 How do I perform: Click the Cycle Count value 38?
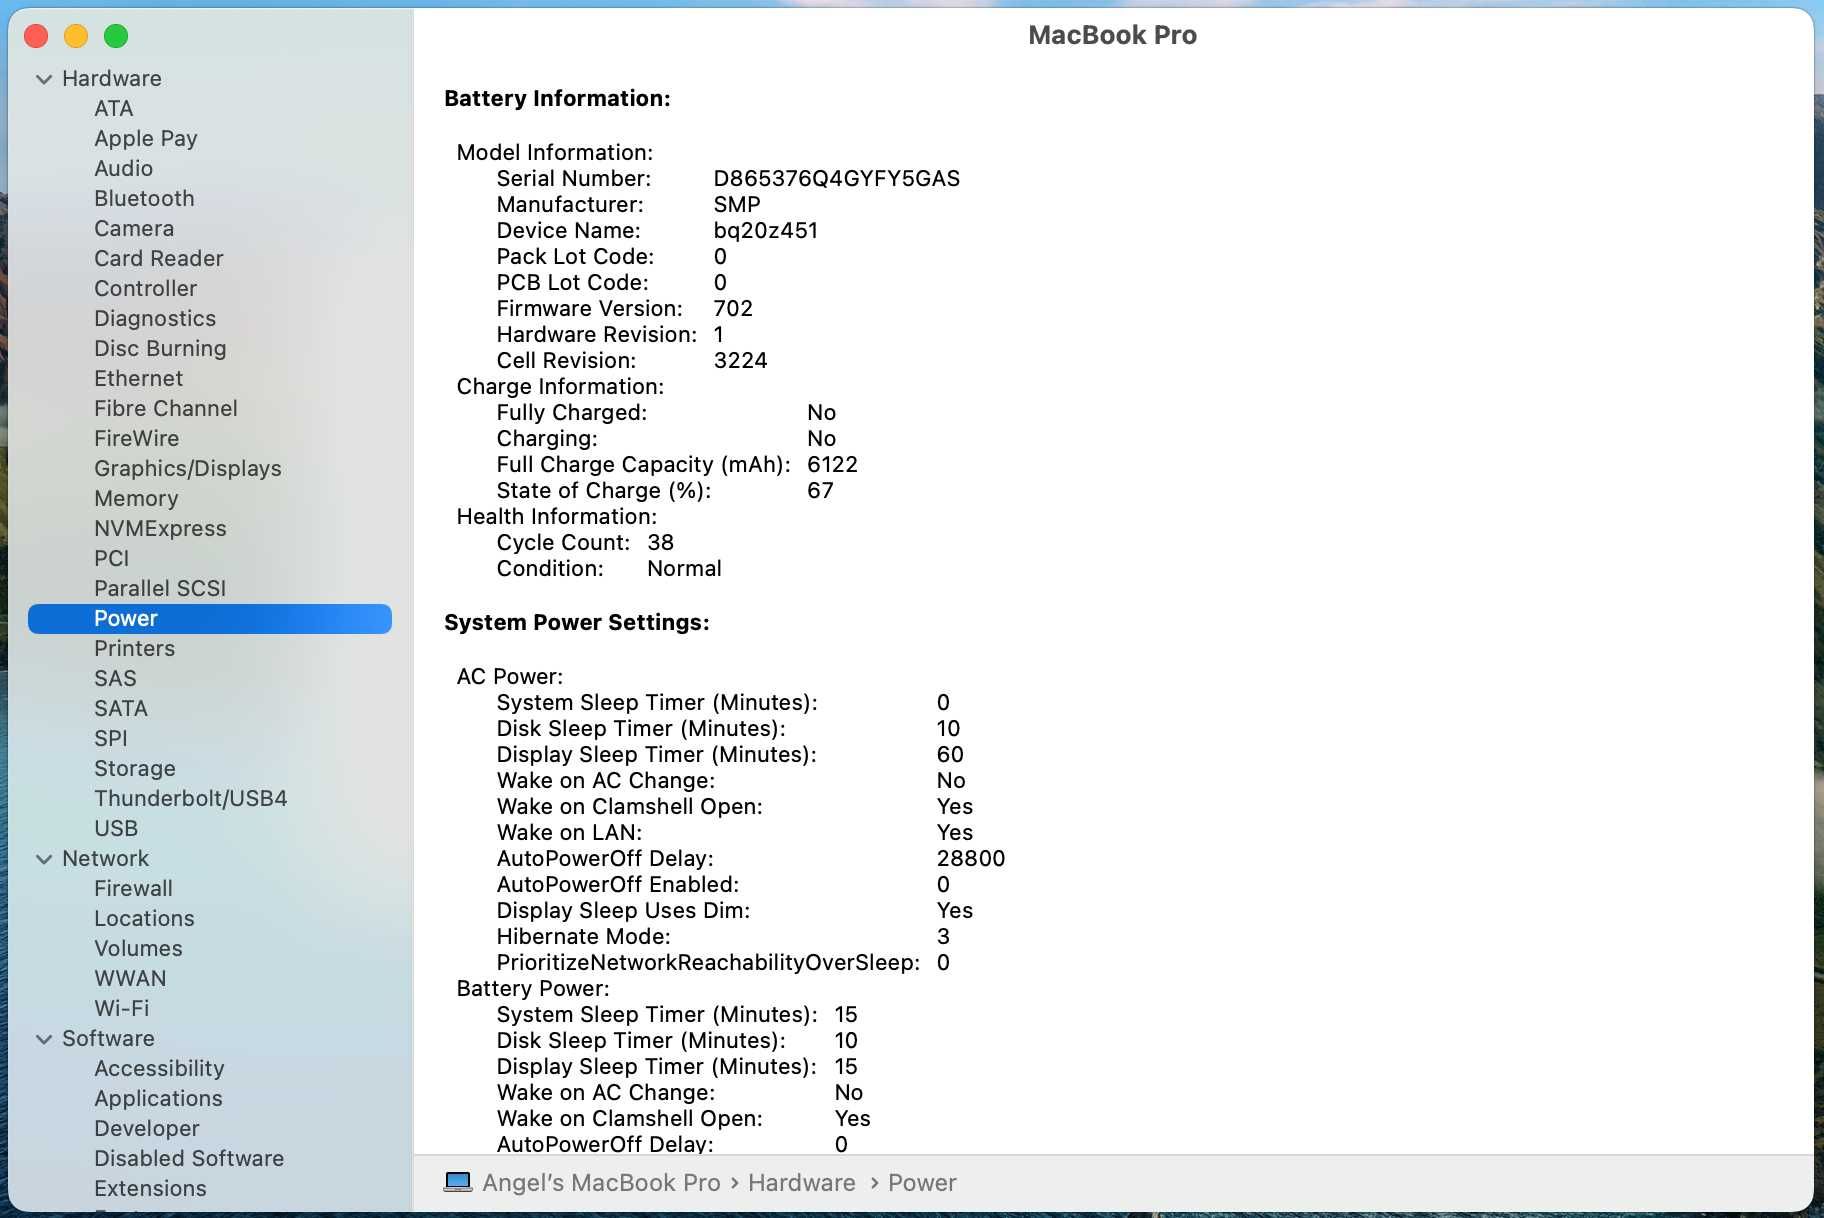tap(661, 542)
